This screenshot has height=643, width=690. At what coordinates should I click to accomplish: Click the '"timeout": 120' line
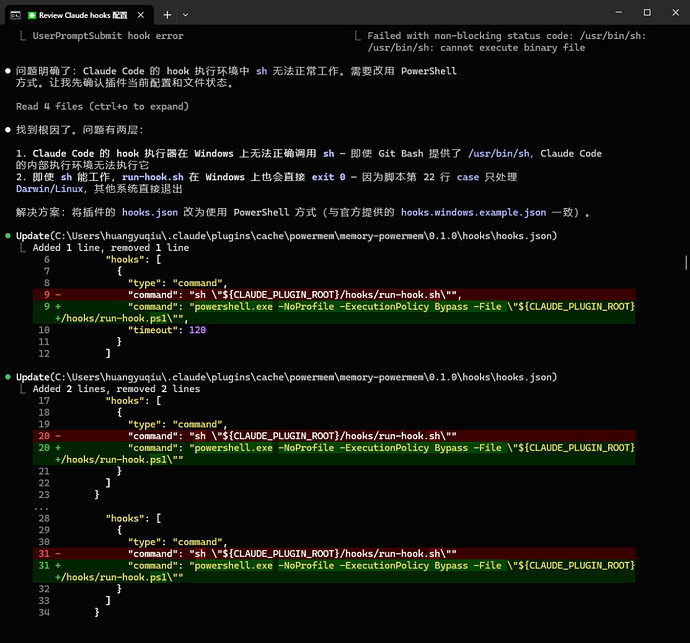click(x=167, y=330)
